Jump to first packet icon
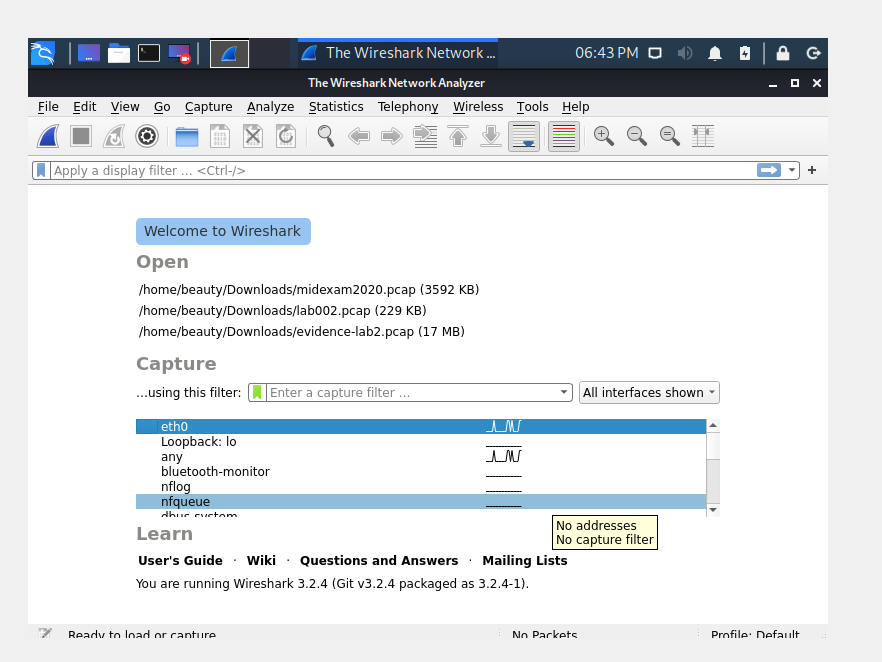This screenshot has width=882, height=662. click(x=458, y=137)
